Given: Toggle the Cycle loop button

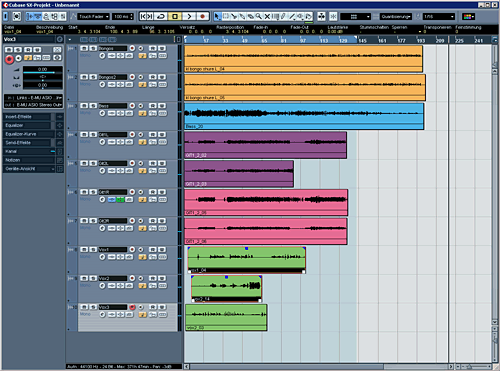Looking at the screenshot, I should click(161, 16).
